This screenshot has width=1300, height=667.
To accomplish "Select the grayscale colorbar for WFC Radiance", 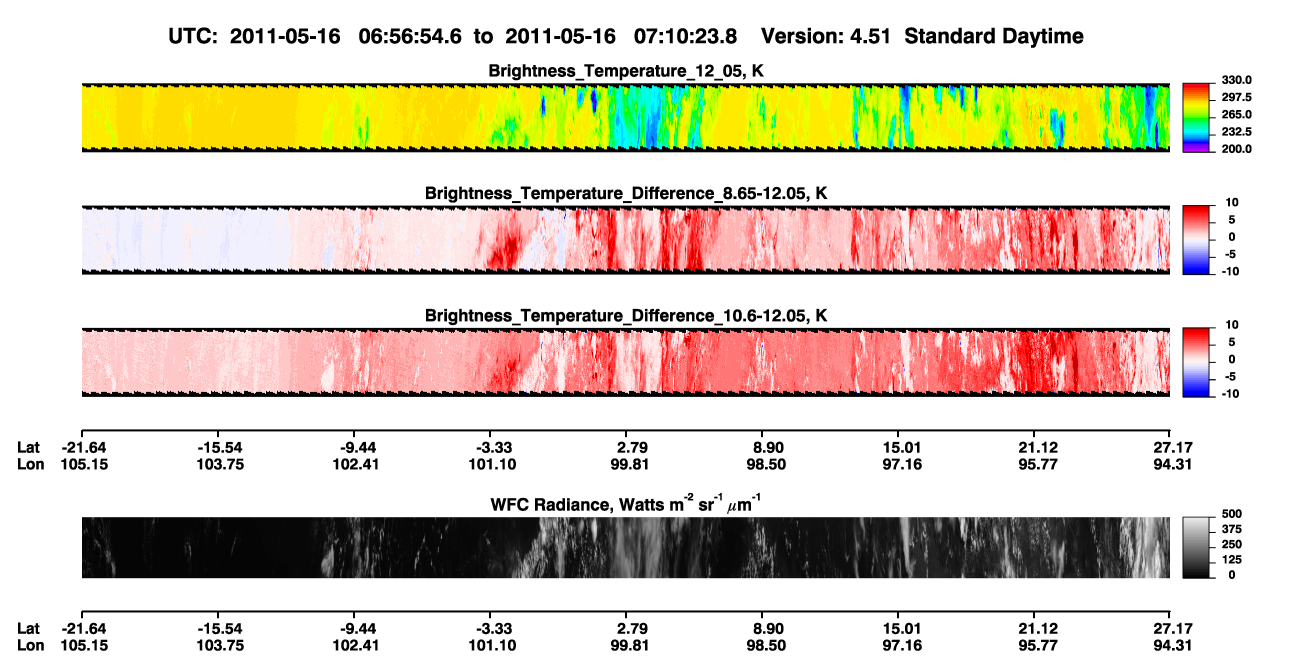I will pyautogui.click(x=1196, y=547).
